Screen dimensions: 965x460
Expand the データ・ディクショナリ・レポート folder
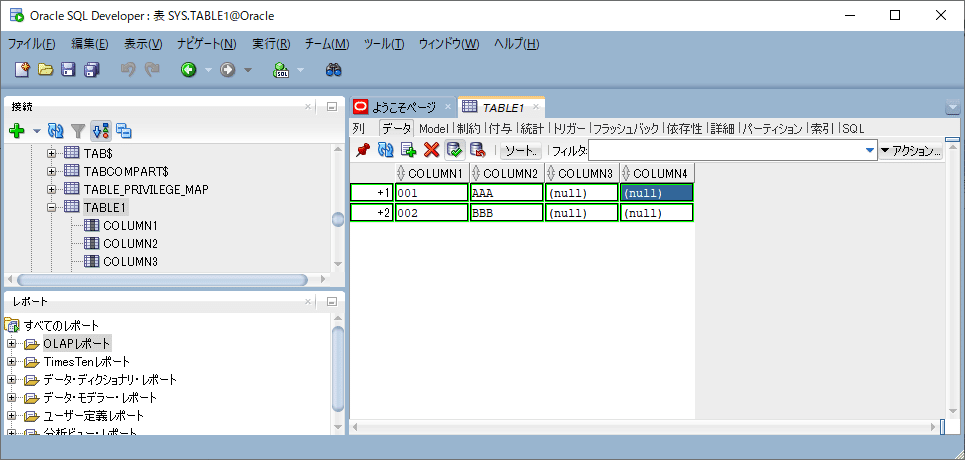pos(12,379)
